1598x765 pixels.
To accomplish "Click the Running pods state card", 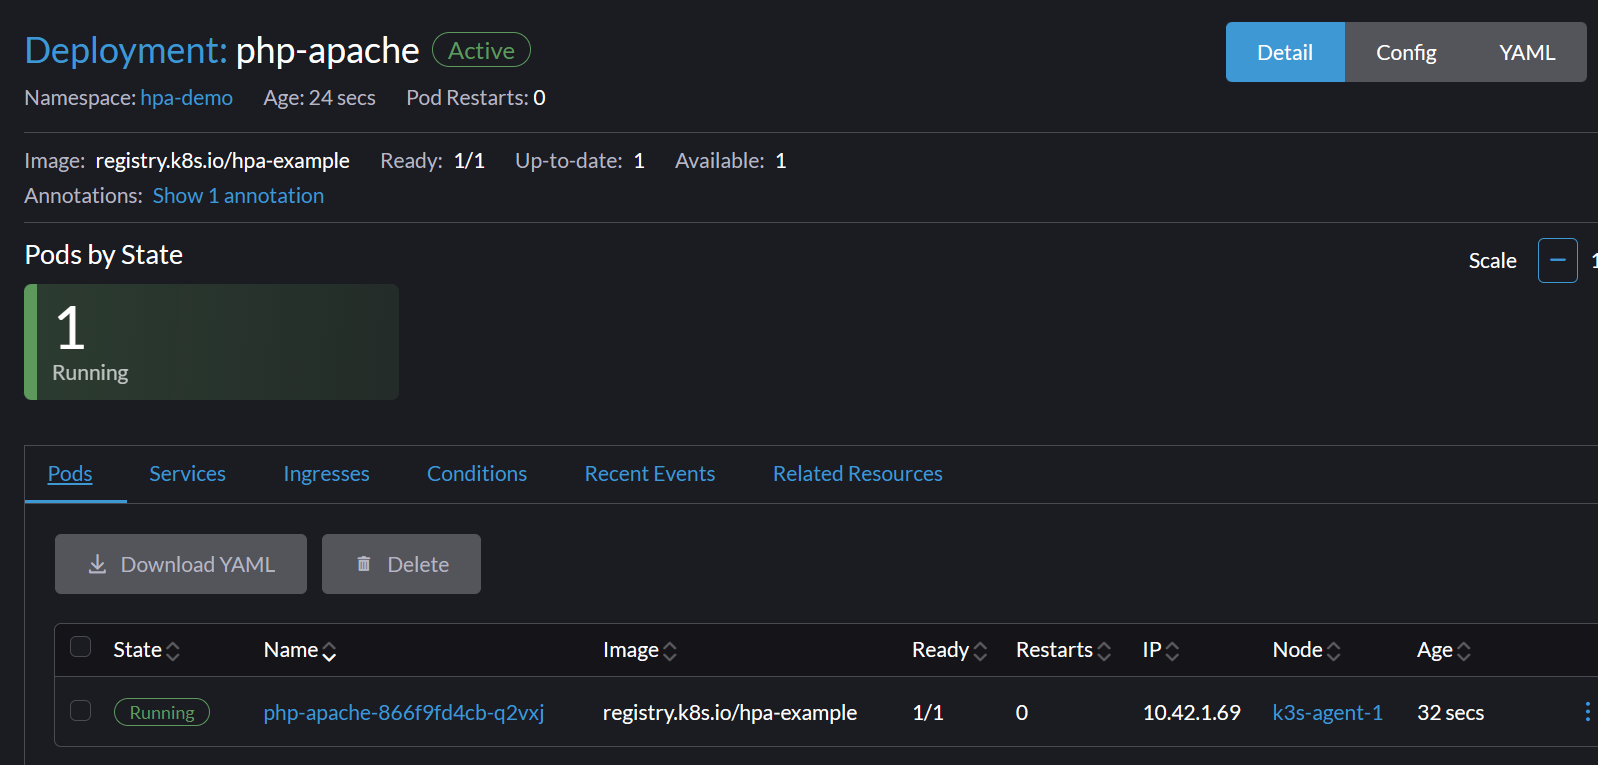I will pyautogui.click(x=211, y=342).
